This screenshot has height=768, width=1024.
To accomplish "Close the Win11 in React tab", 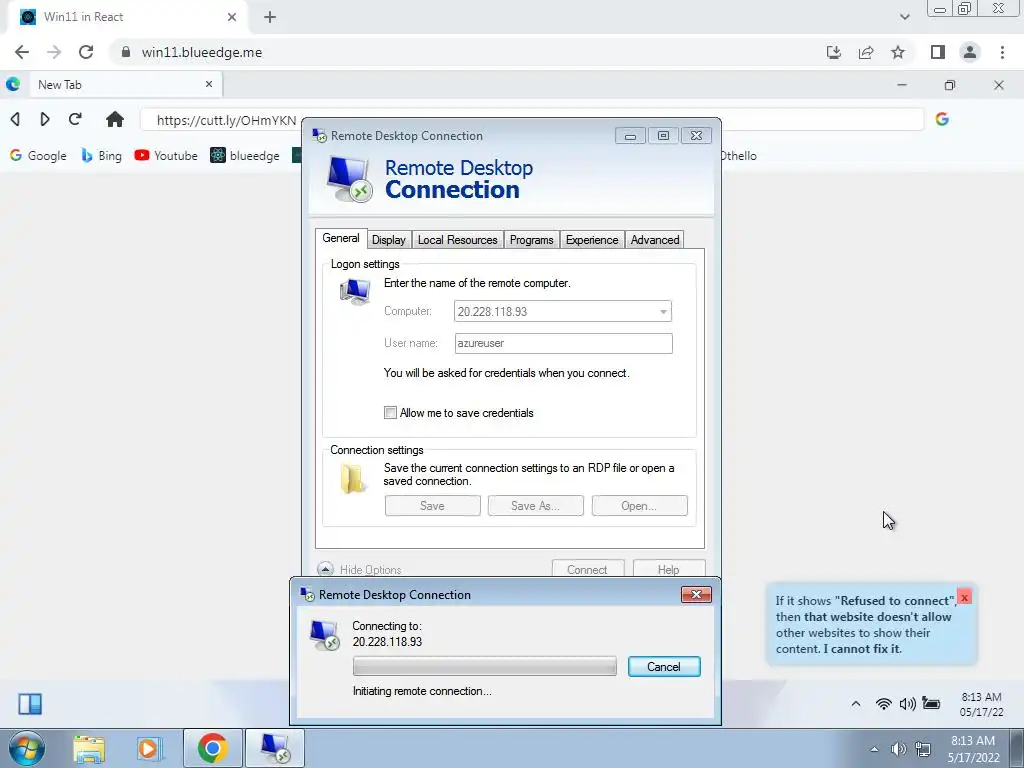I will (x=232, y=17).
